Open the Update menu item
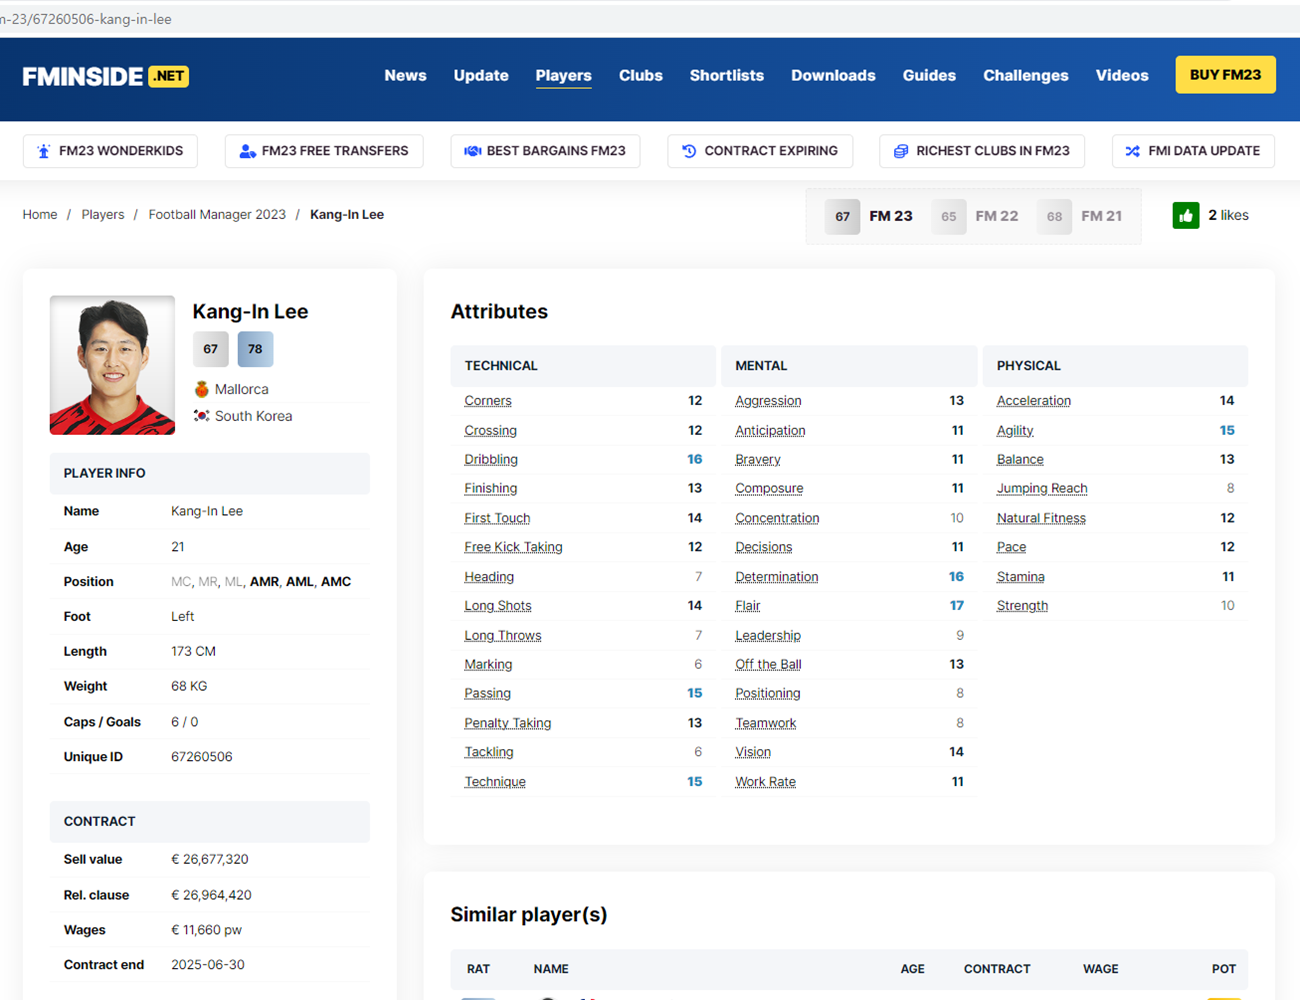The width and height of the screenshot is (1300, 1000). click(x=481, y=76)
